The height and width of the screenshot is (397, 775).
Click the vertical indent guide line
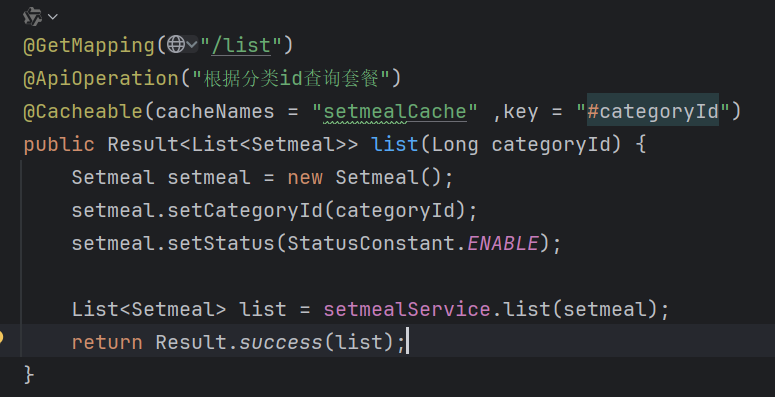coord(21,258)
